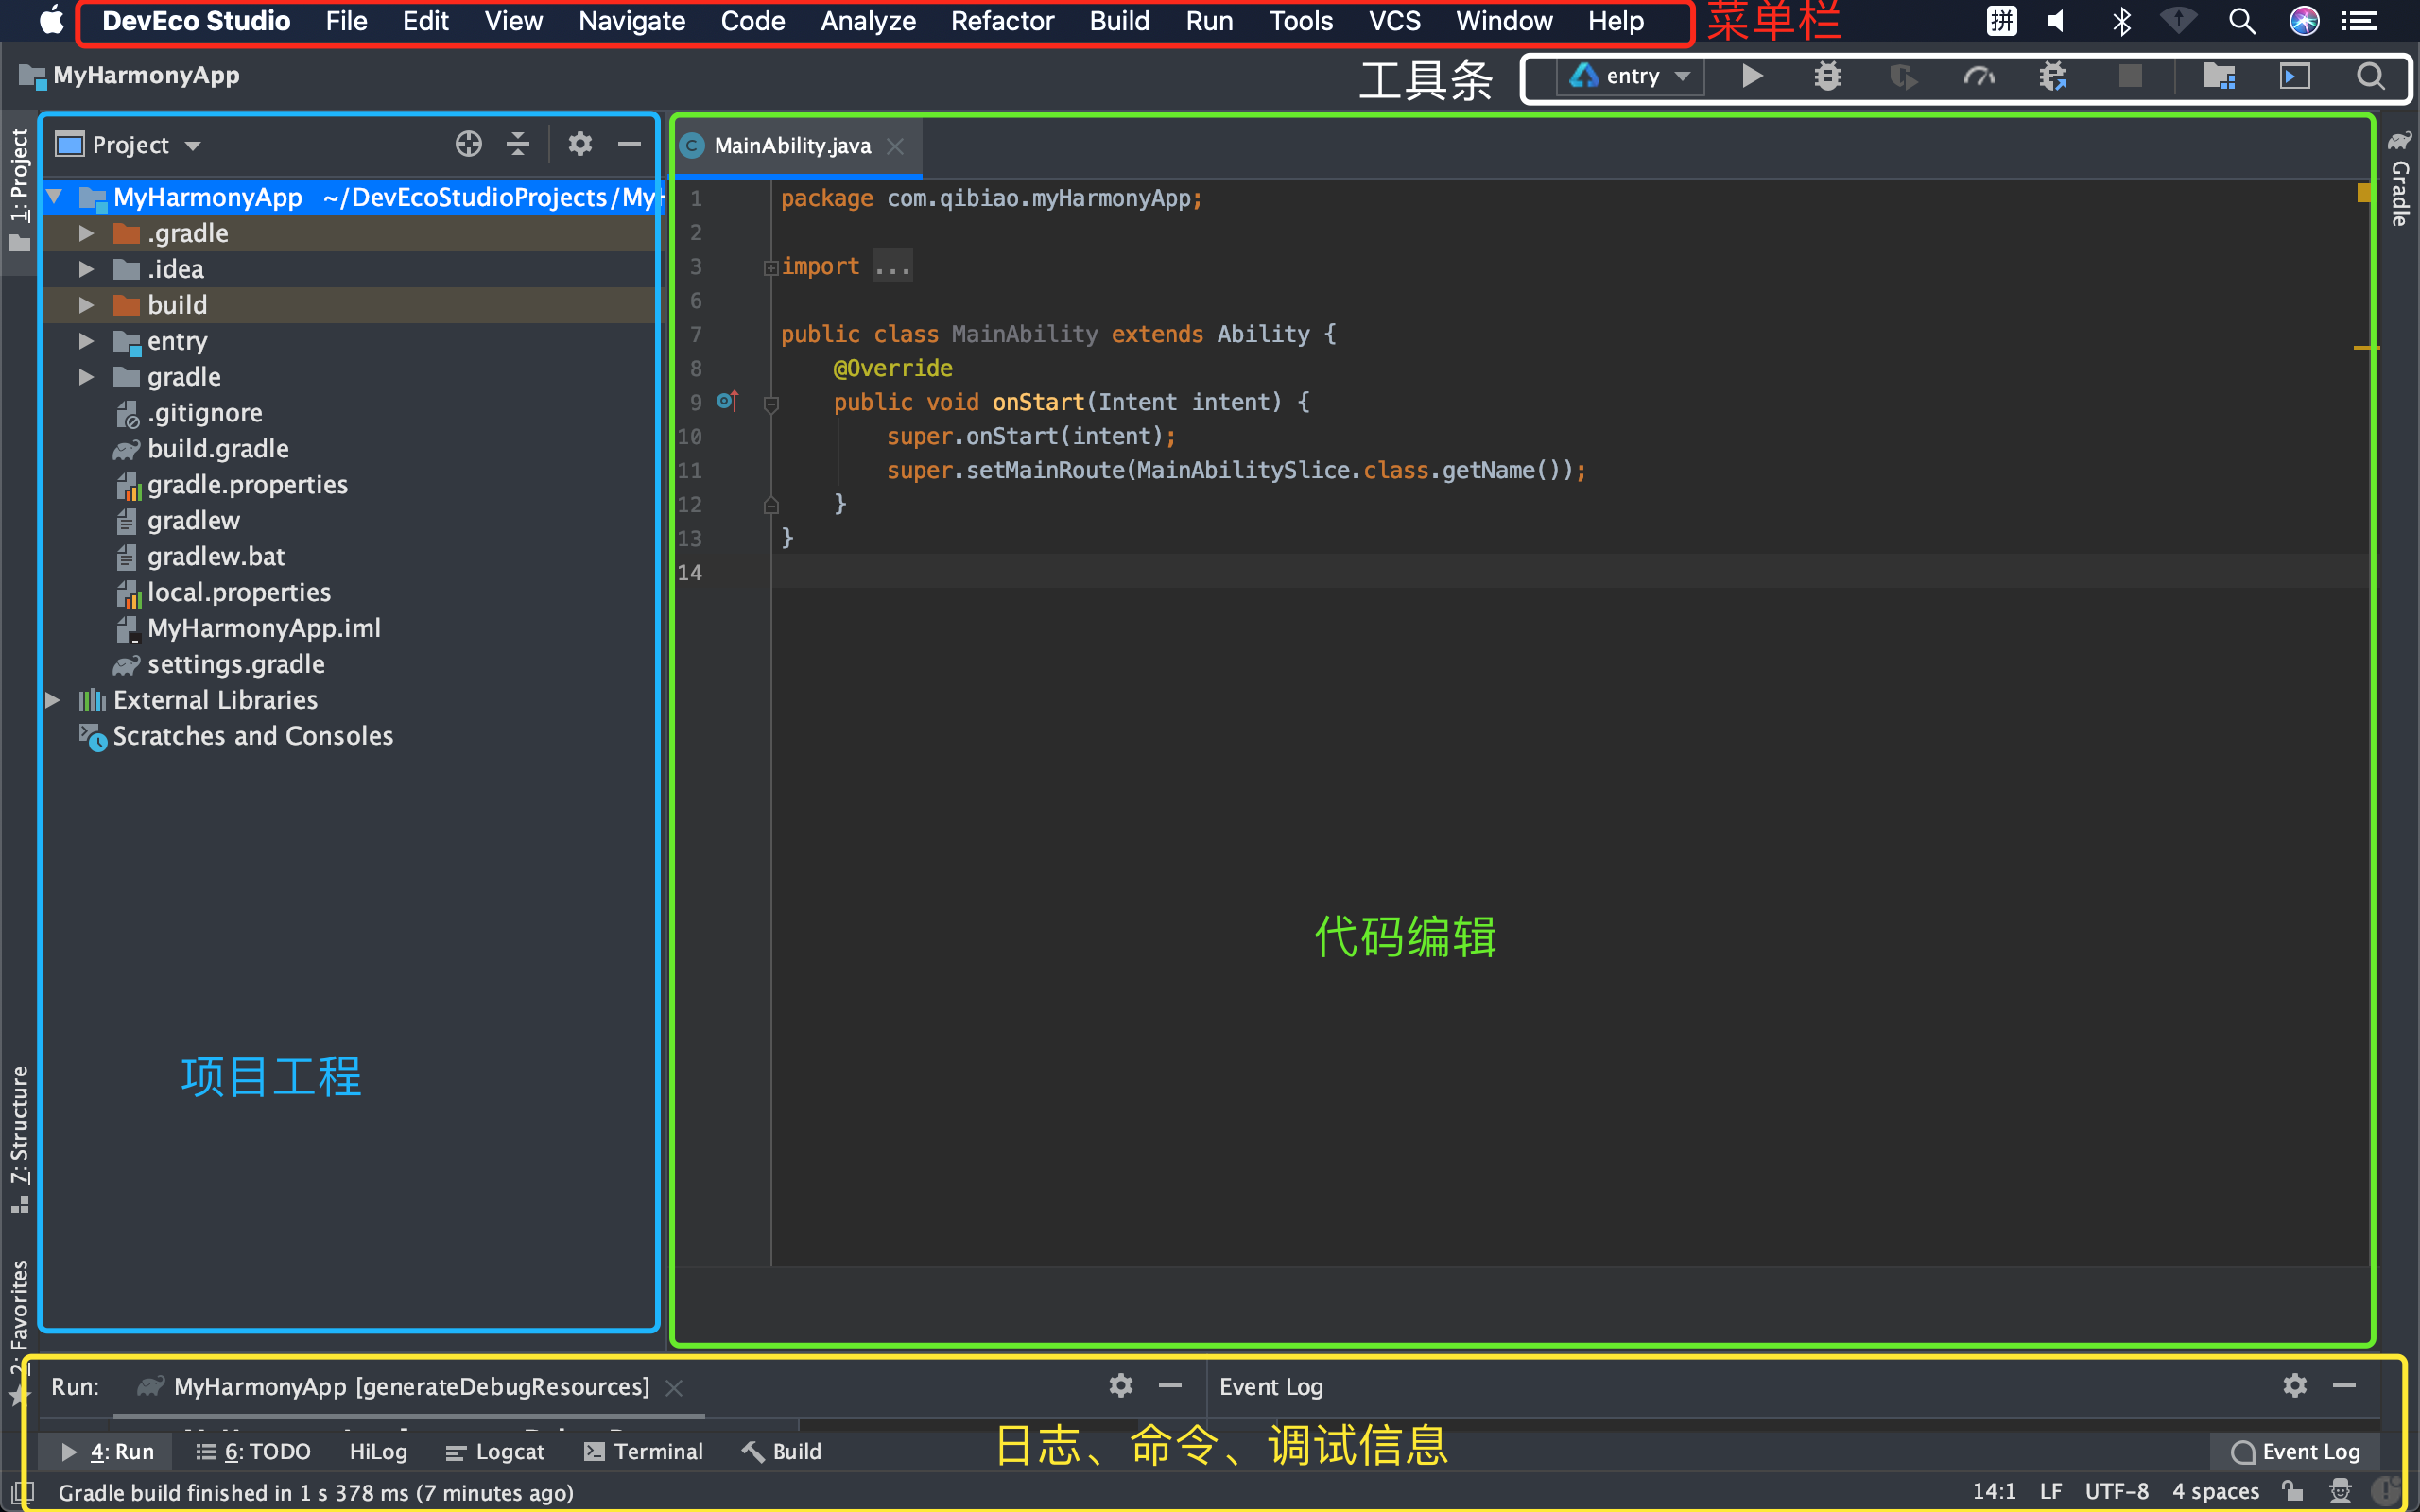The image size is (2420, 1512).
Task: Open the VCS menu
Action: pos(1394,21)
